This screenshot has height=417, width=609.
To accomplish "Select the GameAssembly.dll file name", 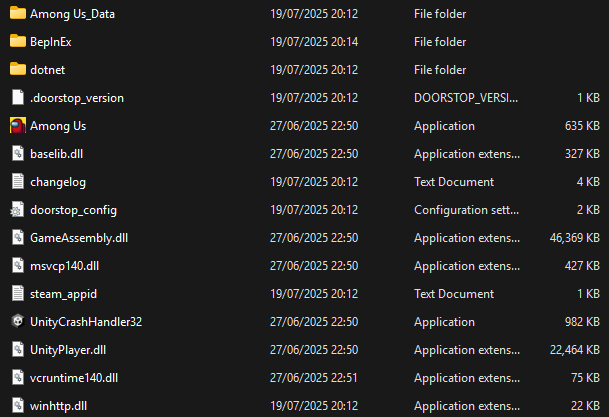I will 79,238.
